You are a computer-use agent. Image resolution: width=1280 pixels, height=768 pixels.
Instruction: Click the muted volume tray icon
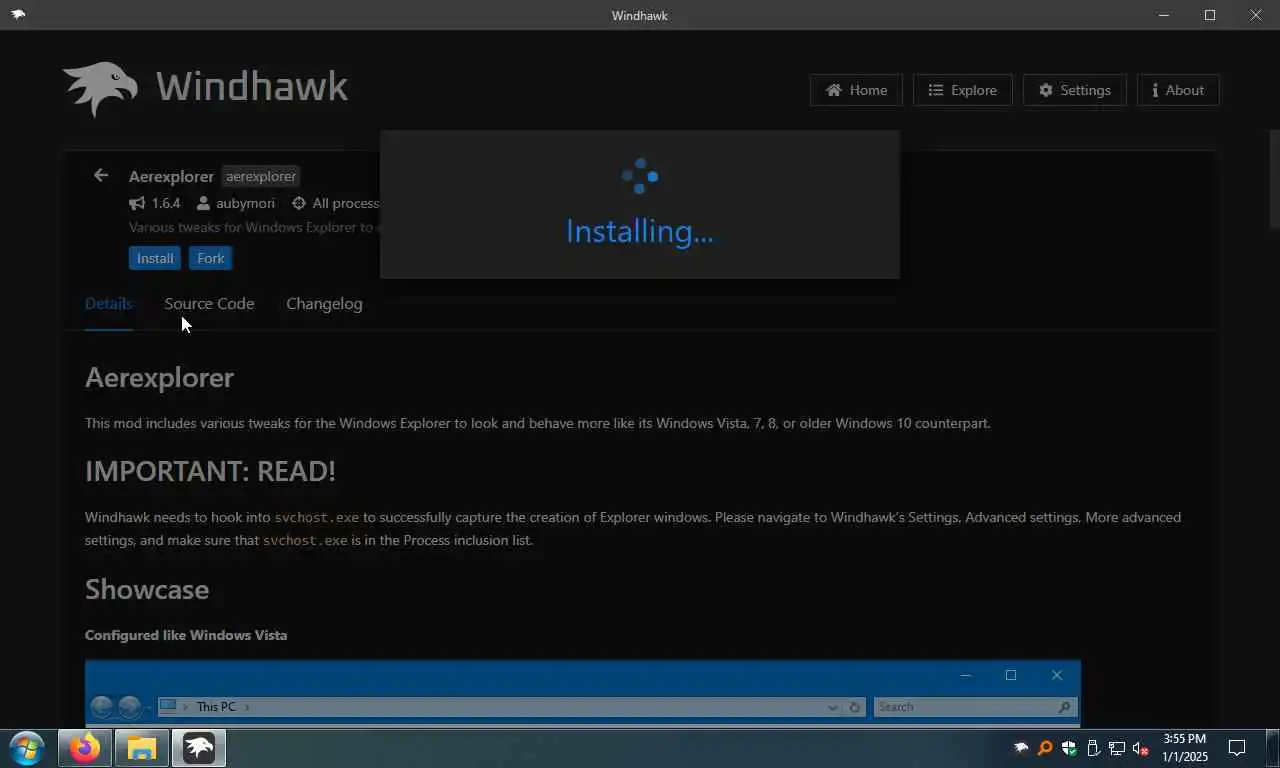1141,748
